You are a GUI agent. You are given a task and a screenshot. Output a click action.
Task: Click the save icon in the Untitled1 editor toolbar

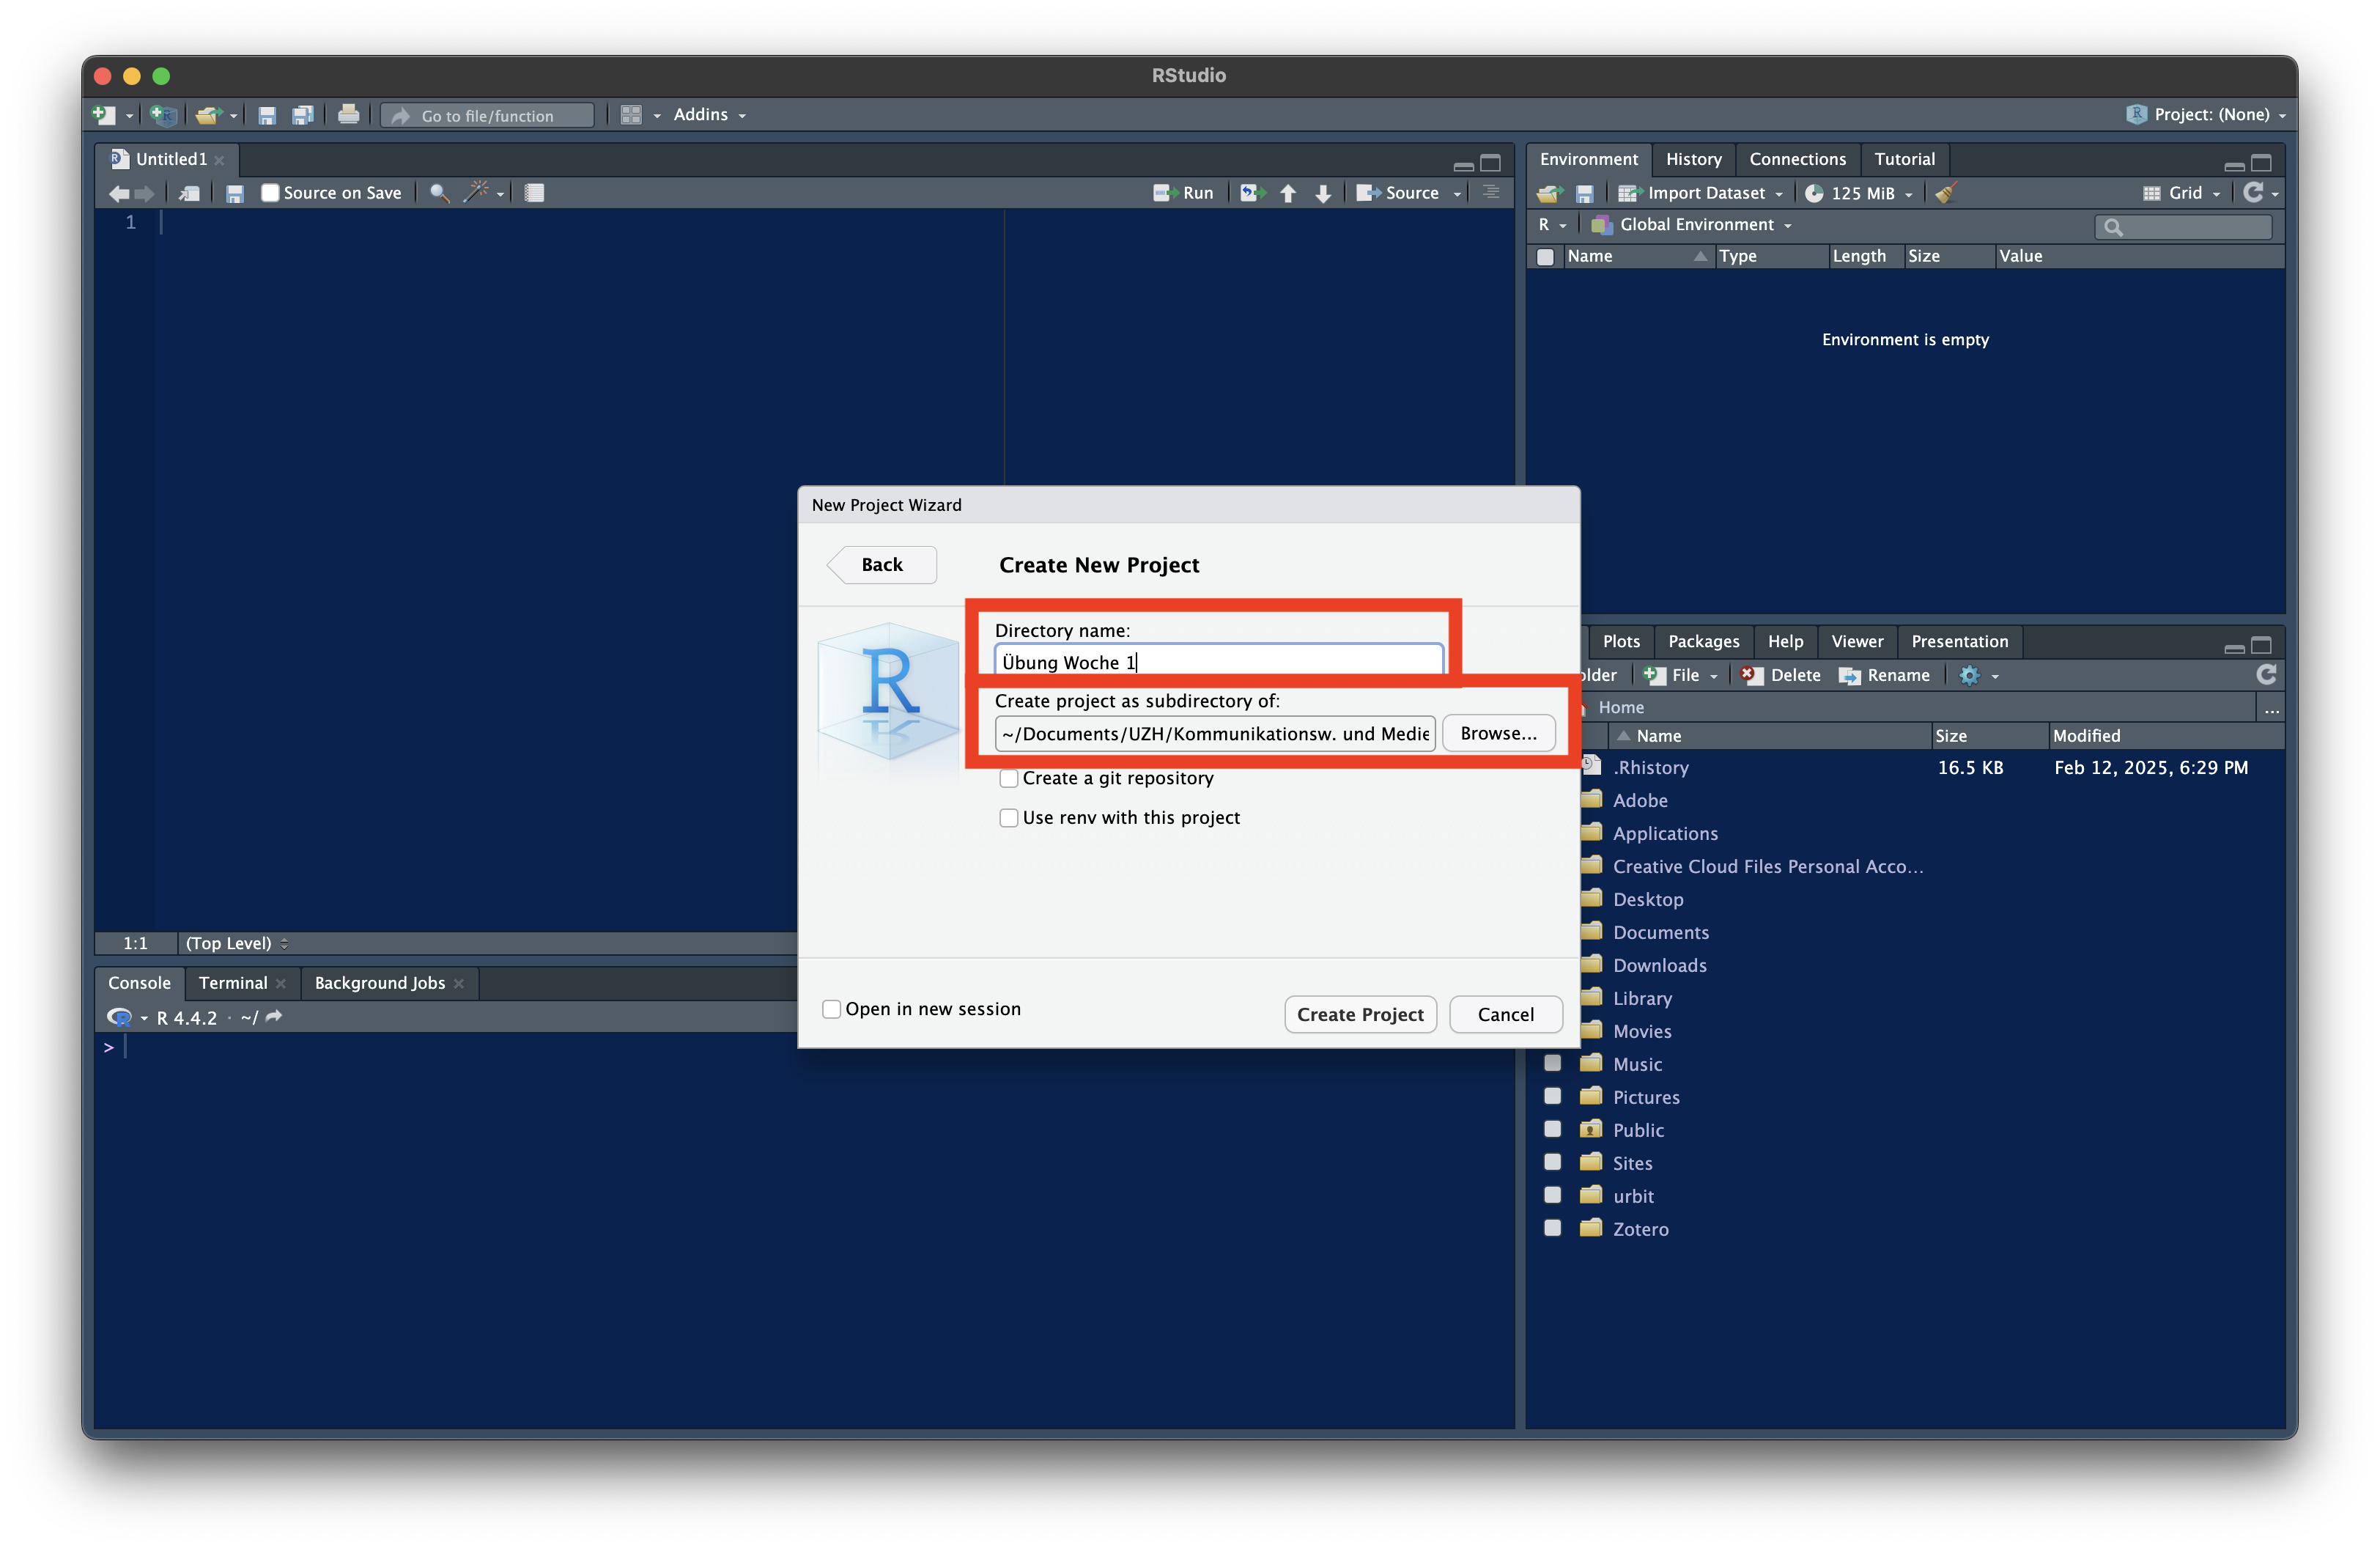235,193
